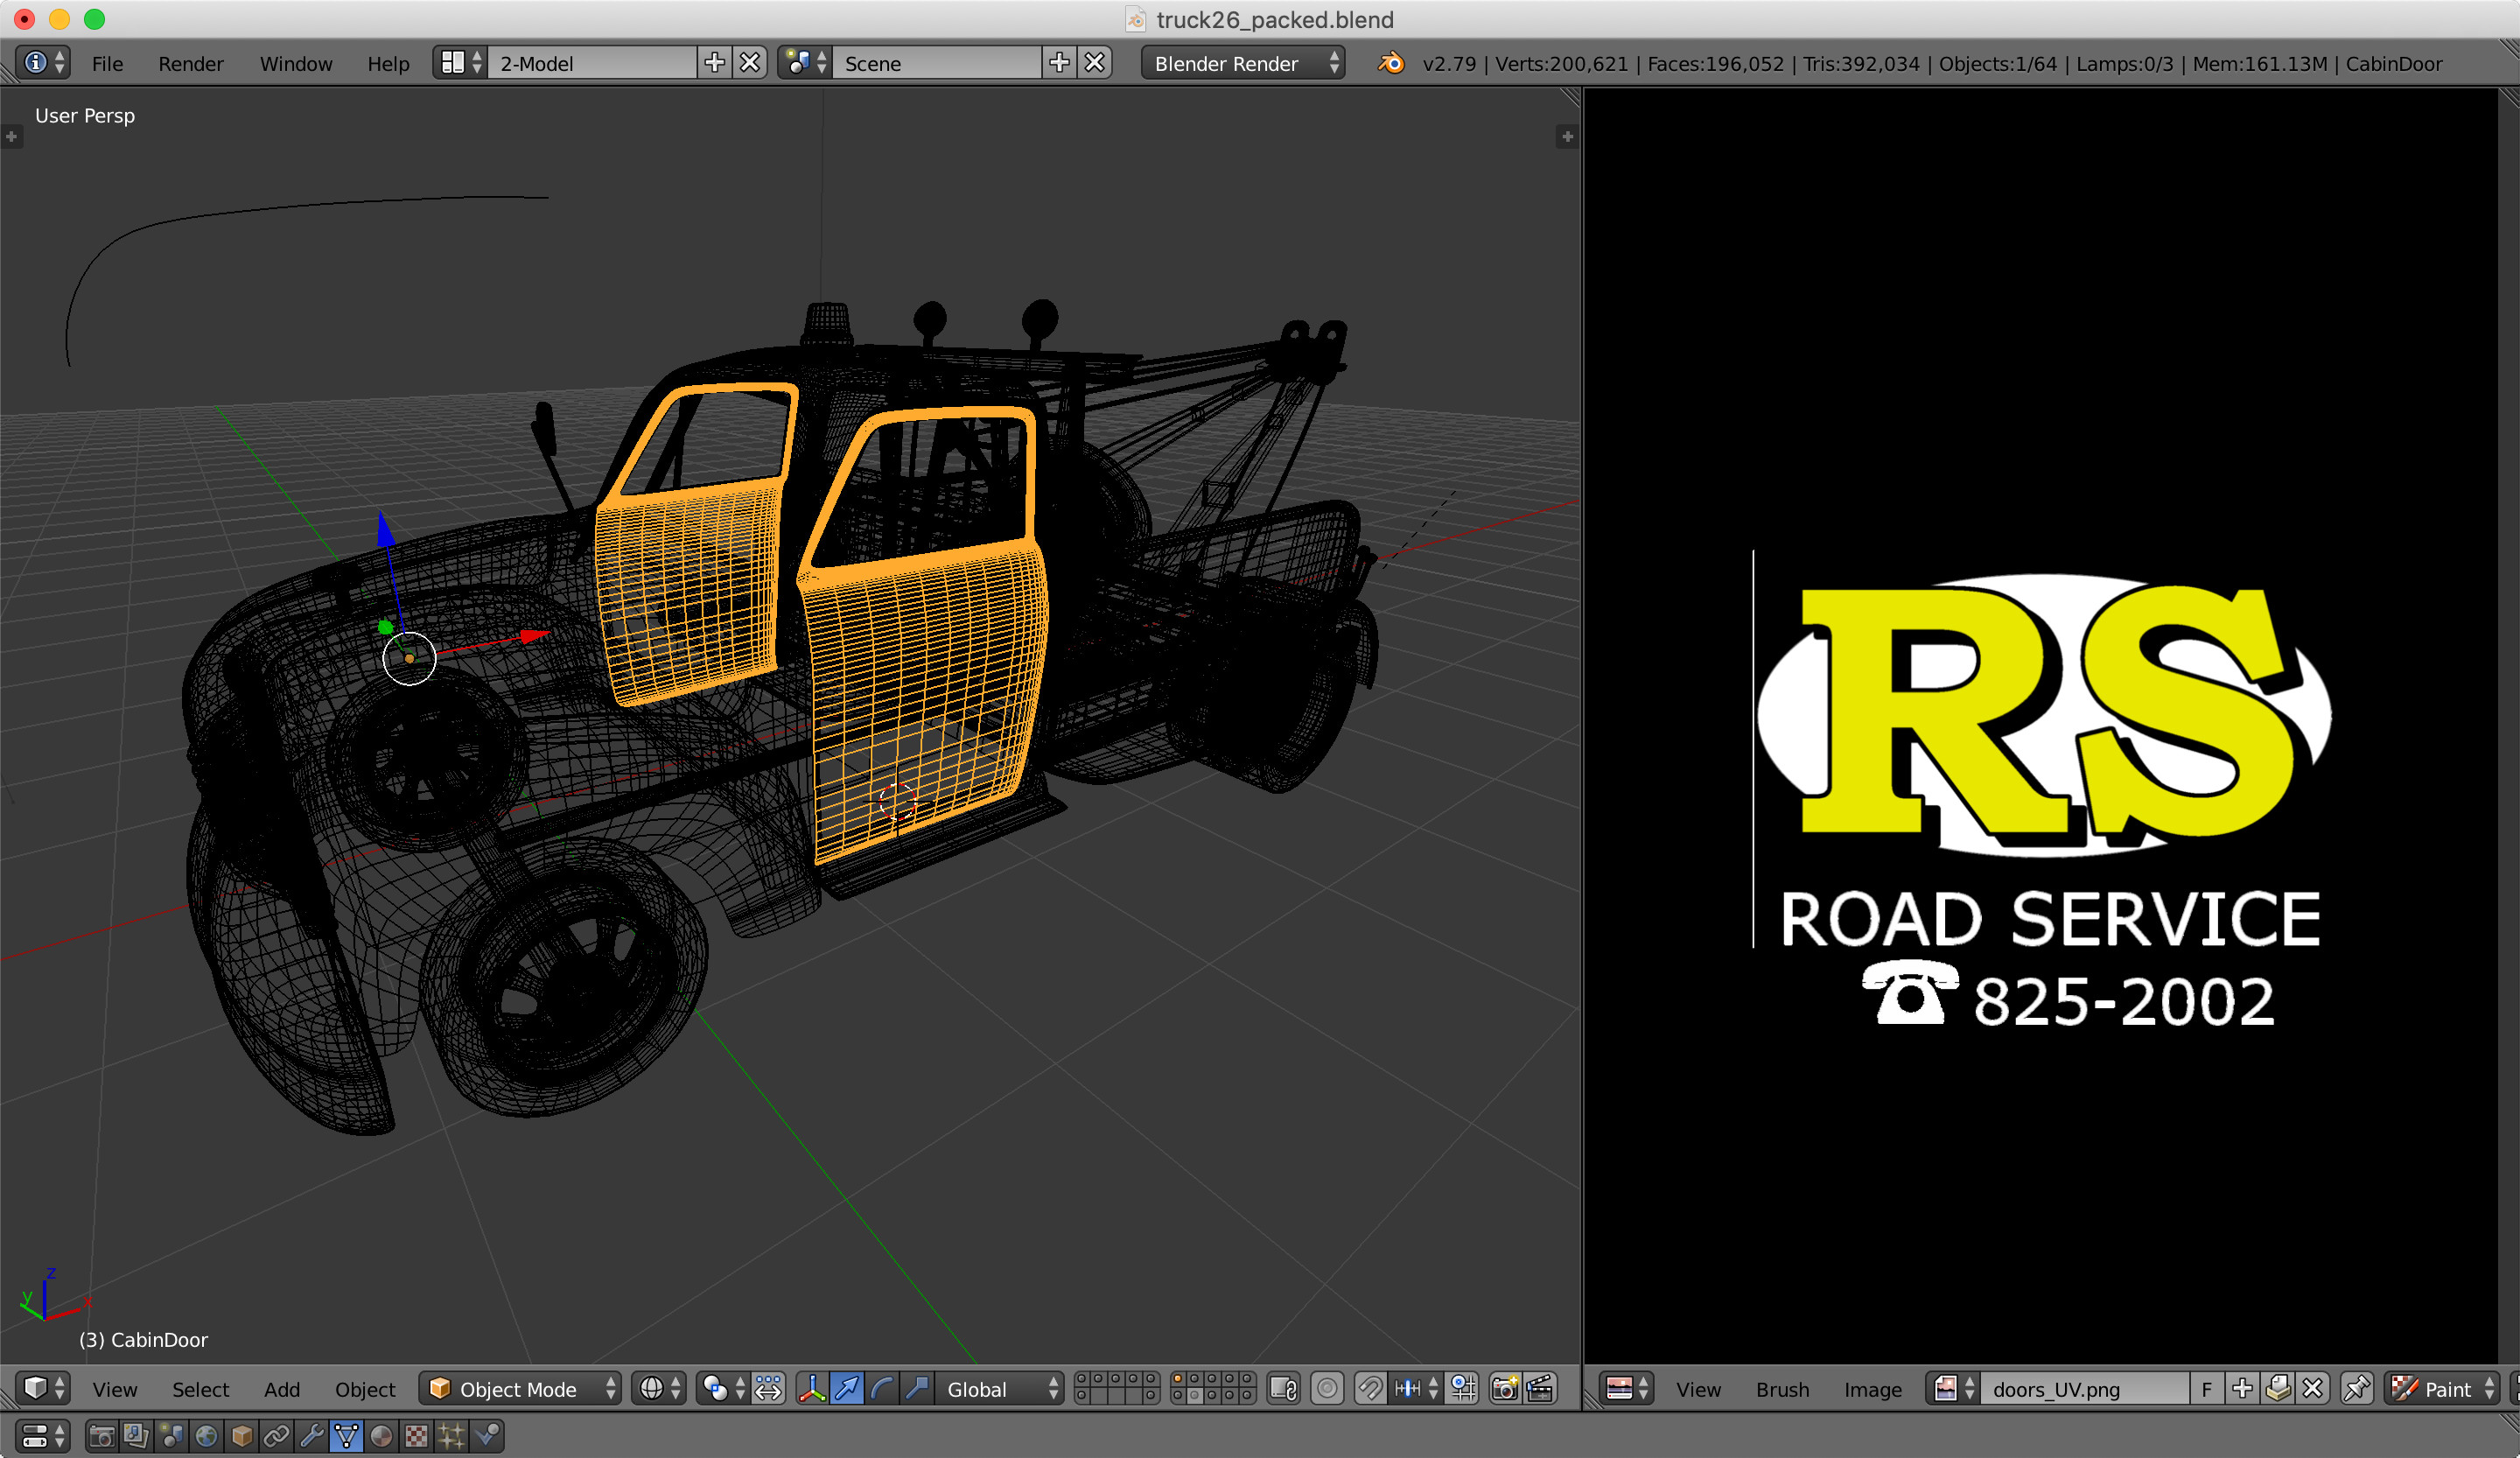Click the OpenGL render animation clapperboard icon
Screen dimensions: 2520x1458
[x=1540, y=1389]
